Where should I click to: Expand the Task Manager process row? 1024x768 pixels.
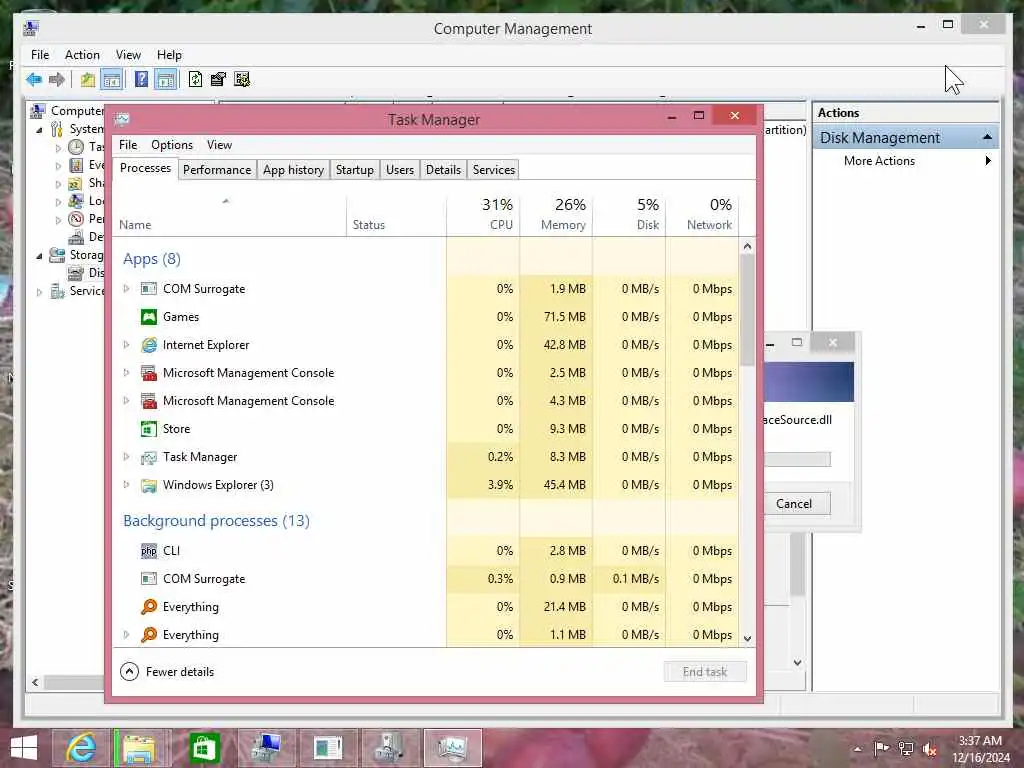tap(127, 457)
